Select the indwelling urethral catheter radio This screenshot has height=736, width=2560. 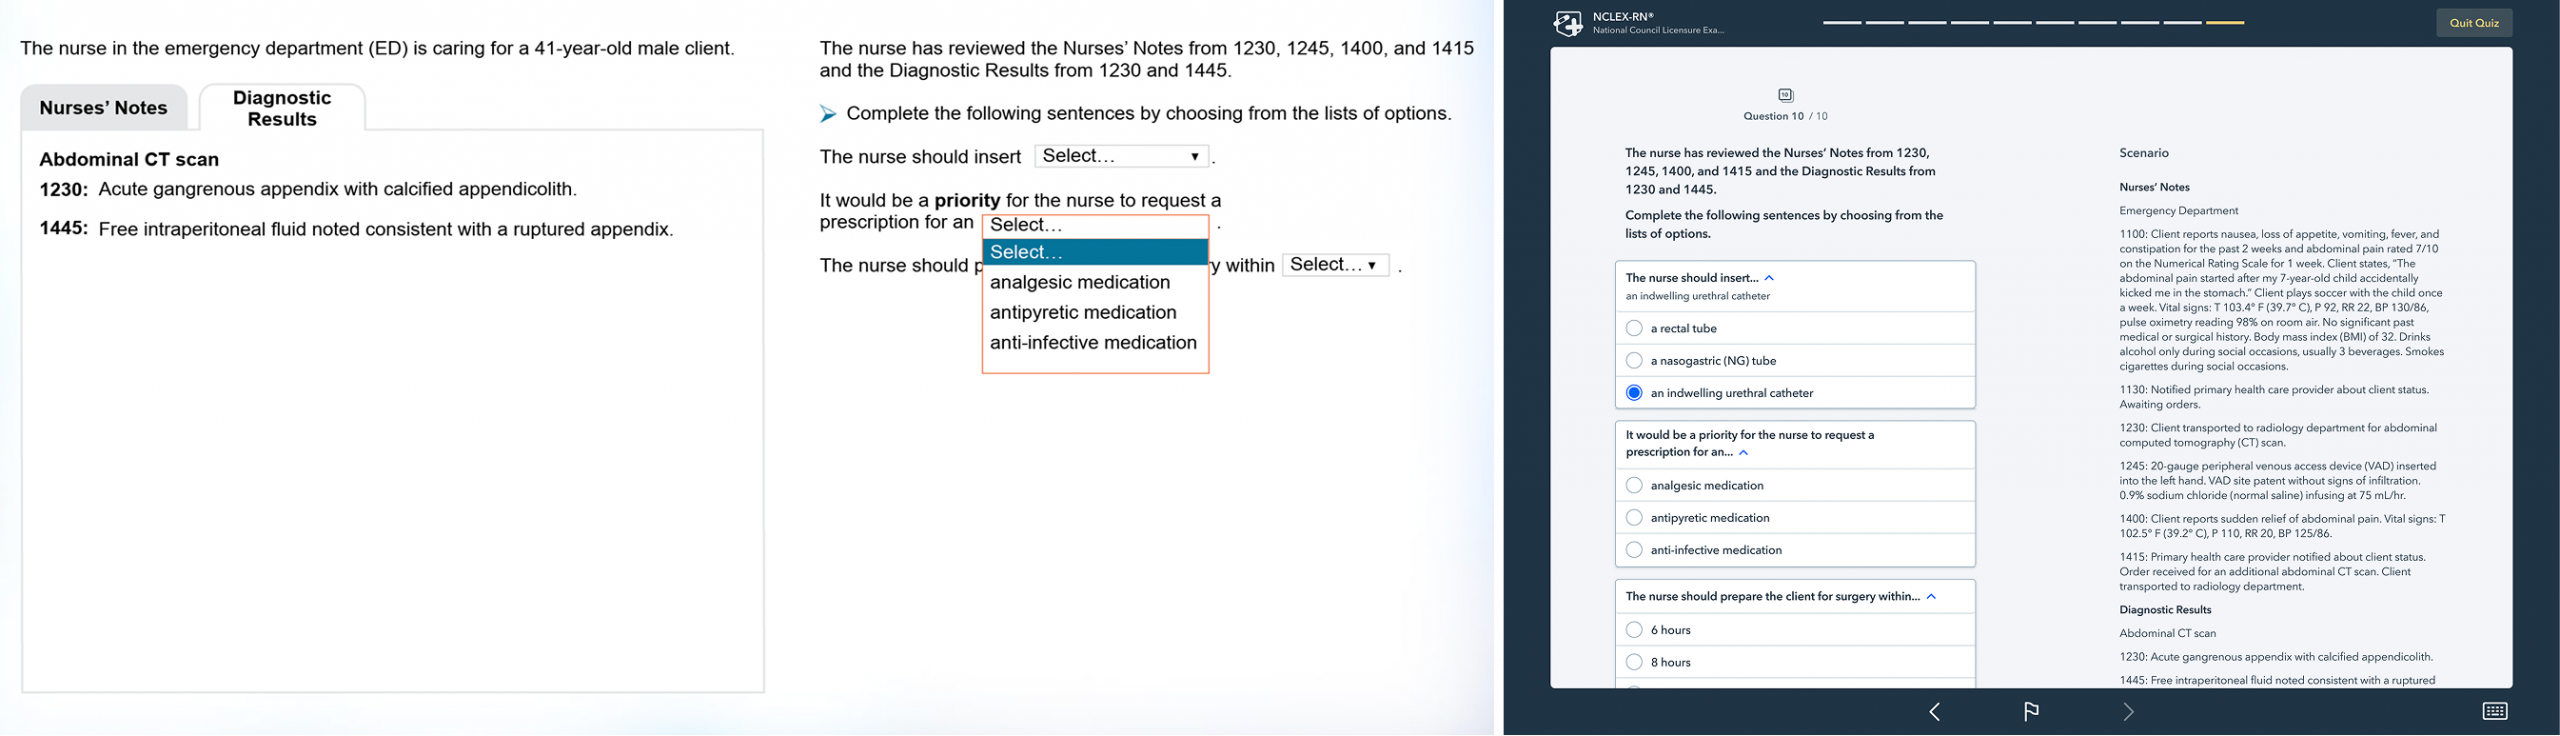pyautogui.click(x=1634, y=393)
